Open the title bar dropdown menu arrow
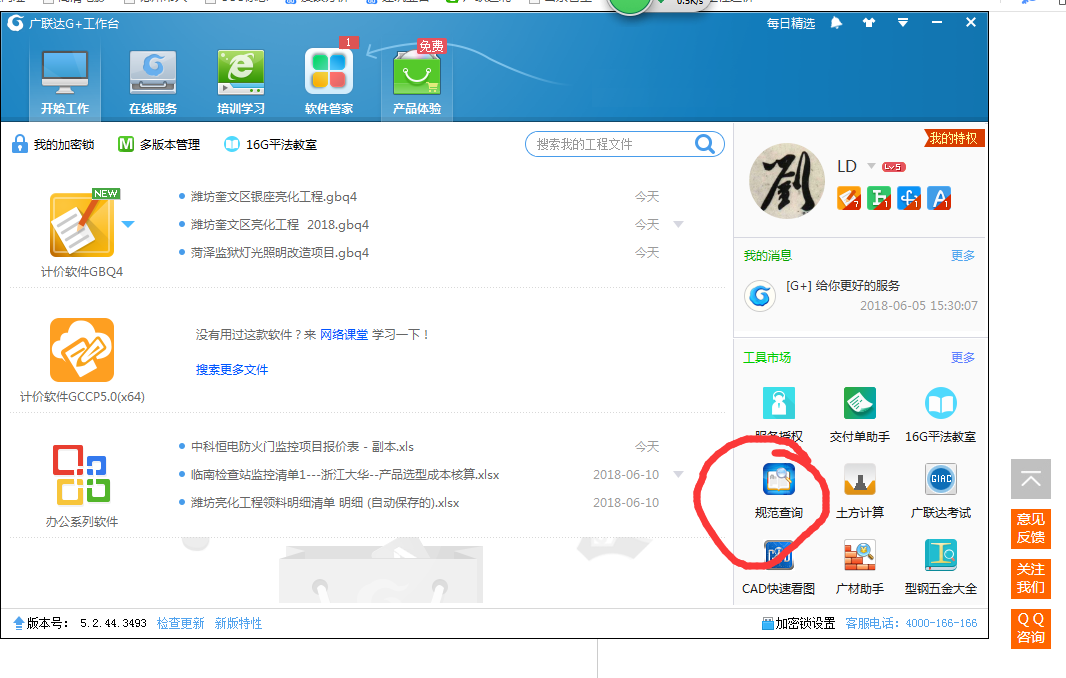Image resolution: width=1066 pixels, height=678 pixels. coord(903,22)
